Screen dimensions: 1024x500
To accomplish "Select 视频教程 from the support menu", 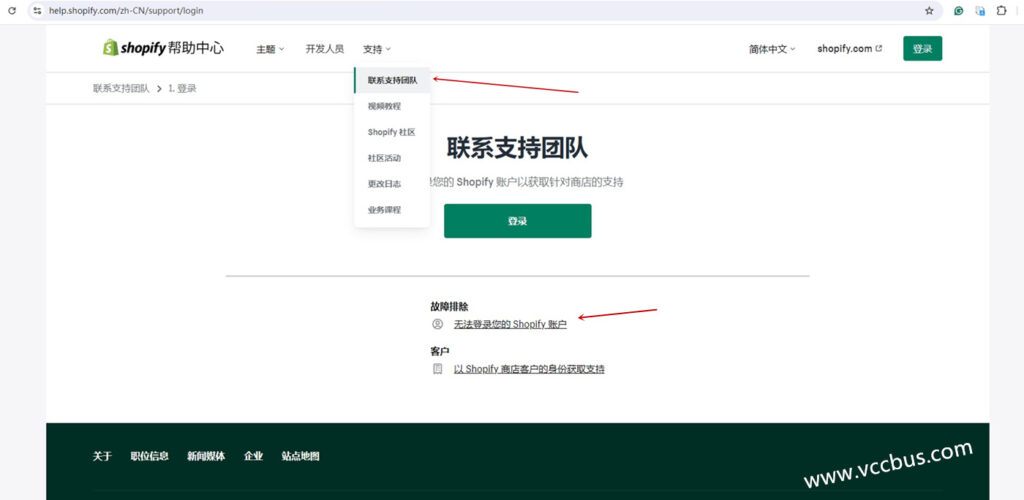I will point(384,106).
